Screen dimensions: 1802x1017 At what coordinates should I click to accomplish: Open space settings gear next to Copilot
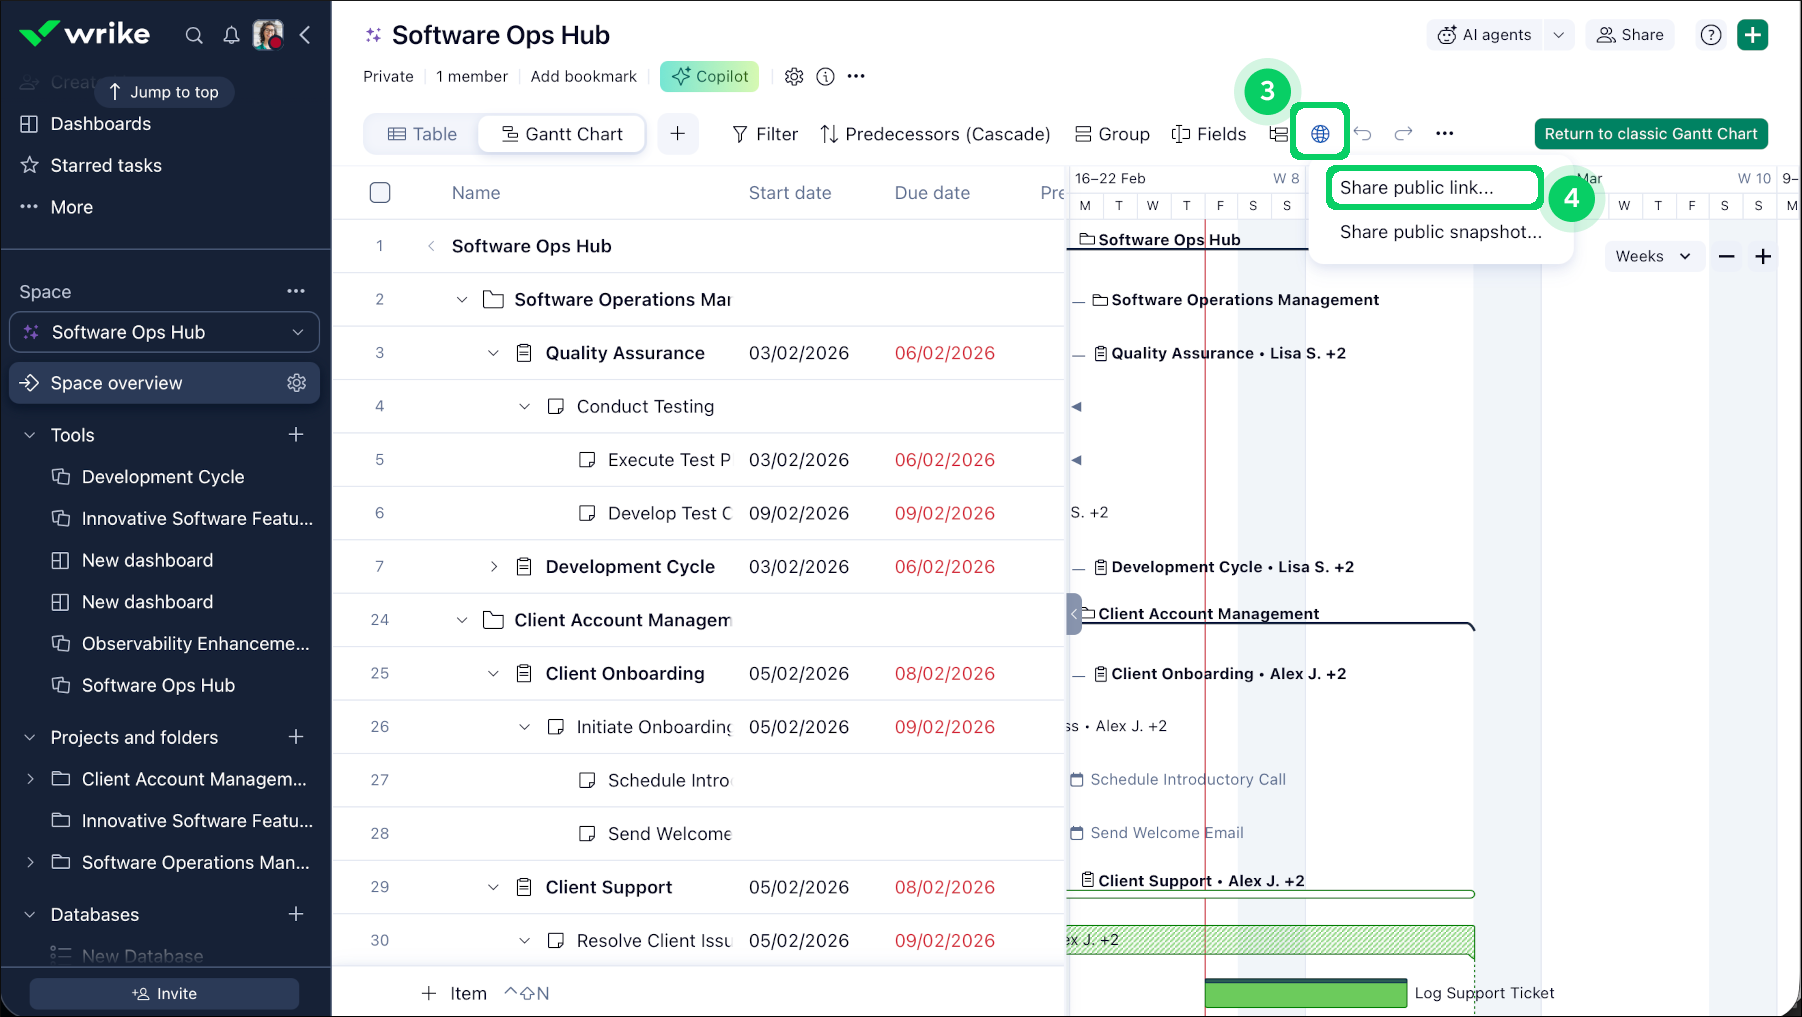(794, 77)
